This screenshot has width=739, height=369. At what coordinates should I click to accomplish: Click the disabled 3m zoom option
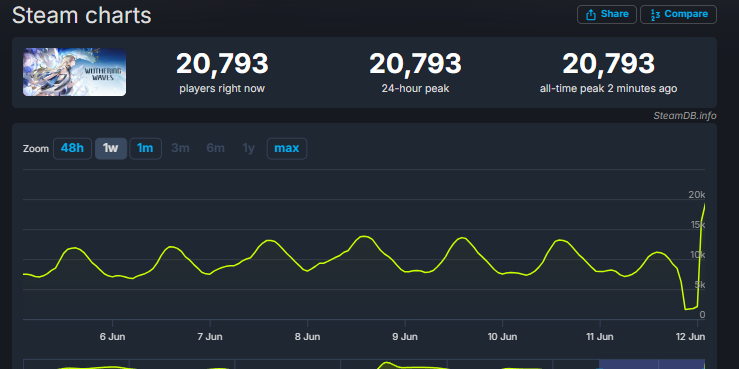[x=181, y=148]
